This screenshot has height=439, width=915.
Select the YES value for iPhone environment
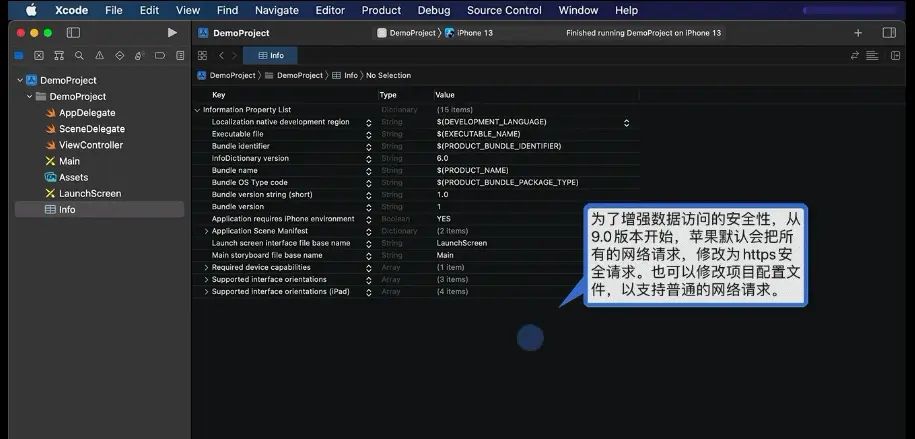coord(443,219)
